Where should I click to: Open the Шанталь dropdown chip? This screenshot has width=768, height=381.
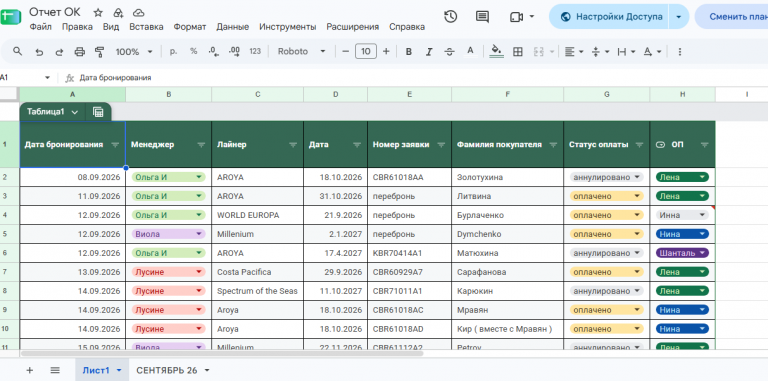(682, 253)
